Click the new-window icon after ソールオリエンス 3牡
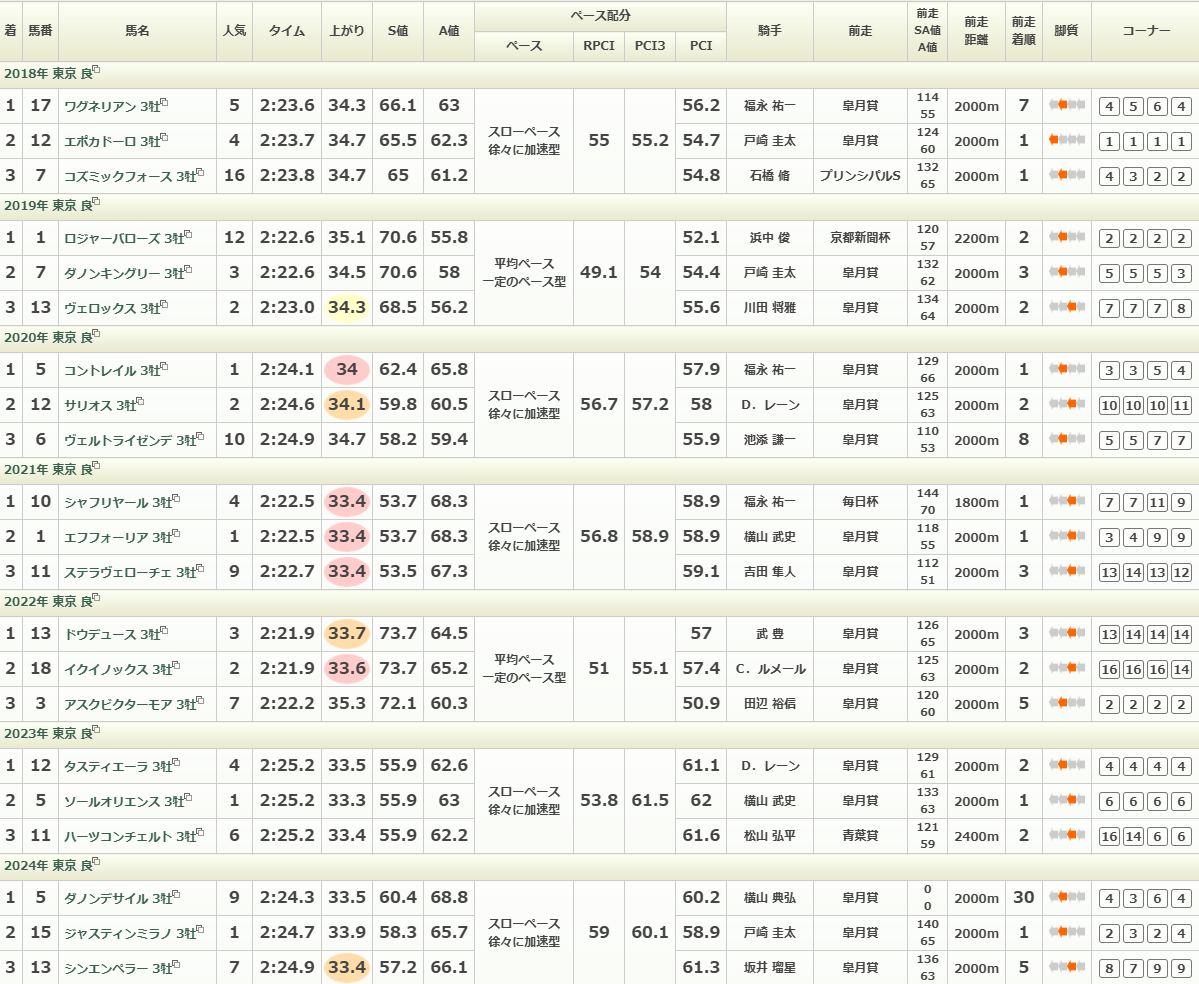Image resolution: width=1199 pixels, height=984 pixels. [x=188, y=797]
